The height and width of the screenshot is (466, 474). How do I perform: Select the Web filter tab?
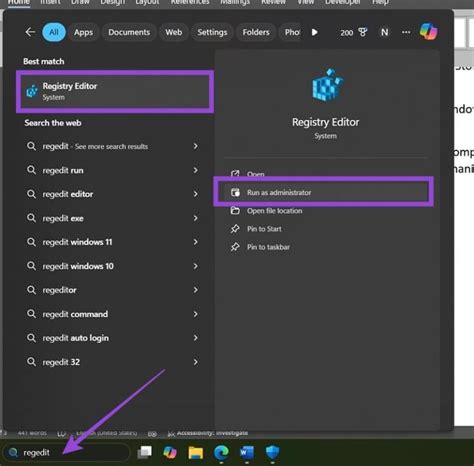174,32
